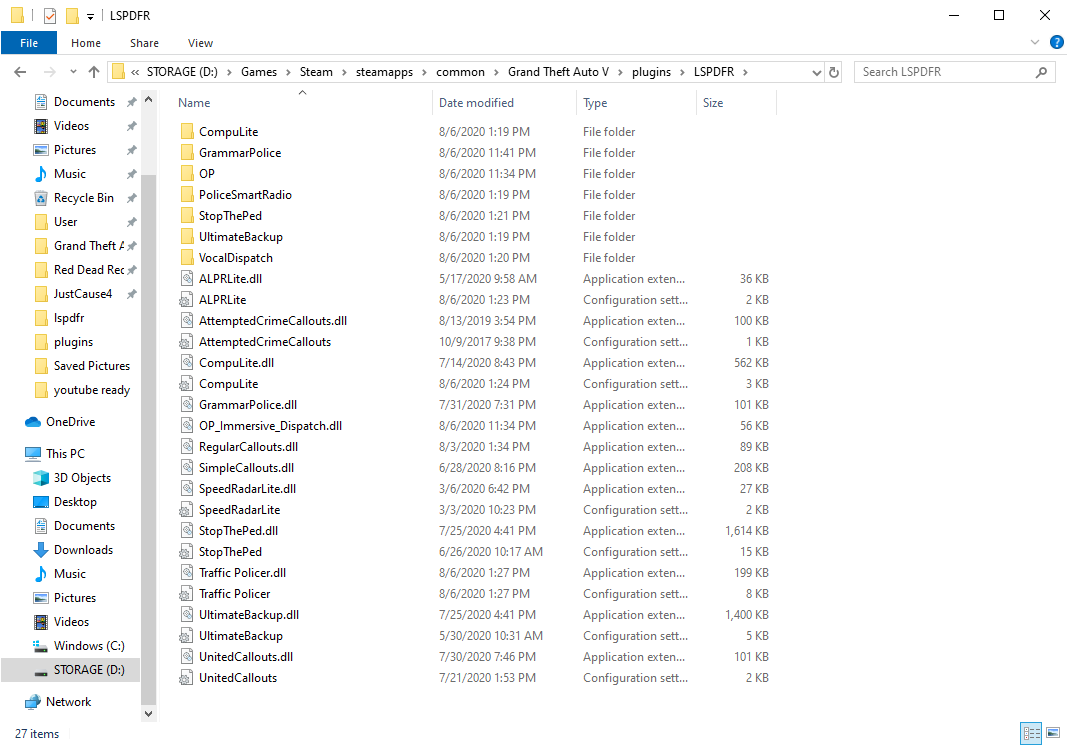This screenshot has width=1067, height=745.
Task: Go to STORAGE (D:) breadcrumb
Action: pos(182,72)
